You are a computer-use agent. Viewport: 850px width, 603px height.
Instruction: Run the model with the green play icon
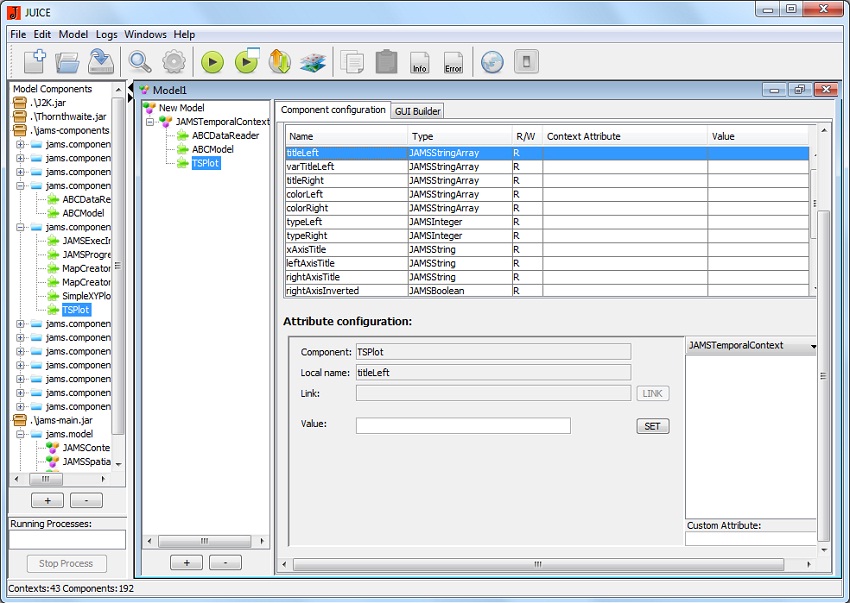(x=212, y=62)
